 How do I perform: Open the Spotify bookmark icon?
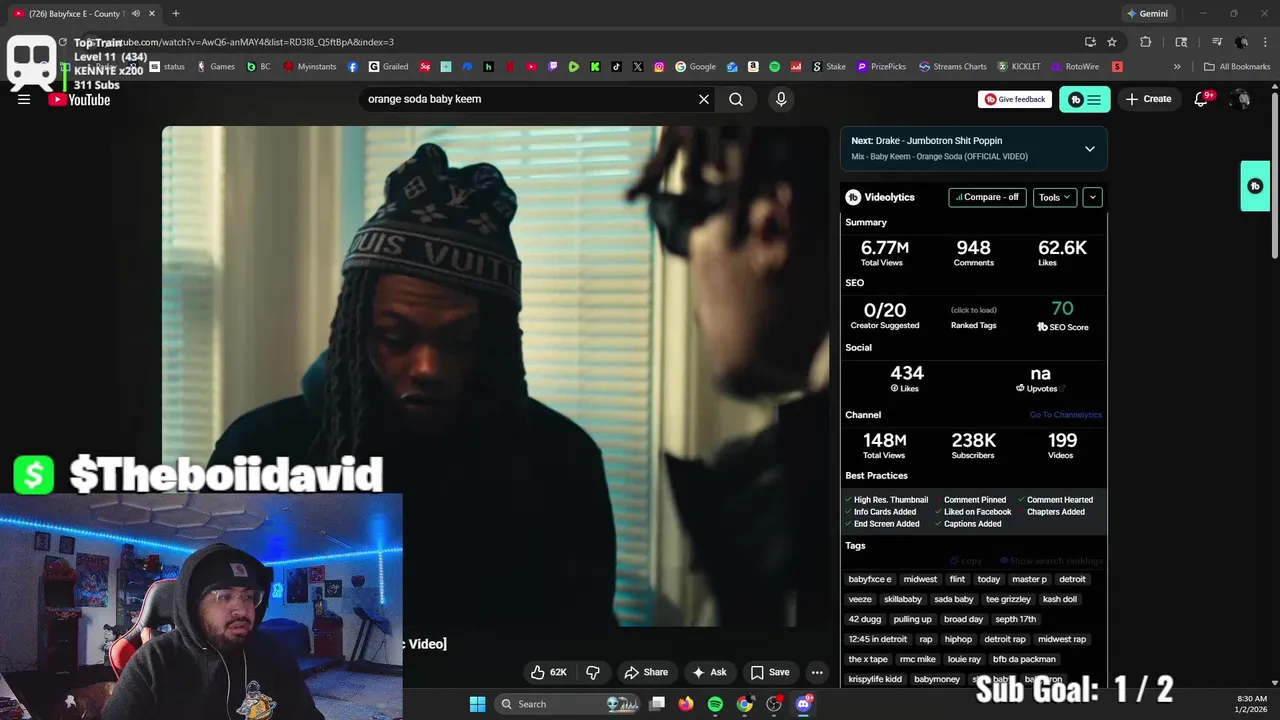(x=774, y=67)
